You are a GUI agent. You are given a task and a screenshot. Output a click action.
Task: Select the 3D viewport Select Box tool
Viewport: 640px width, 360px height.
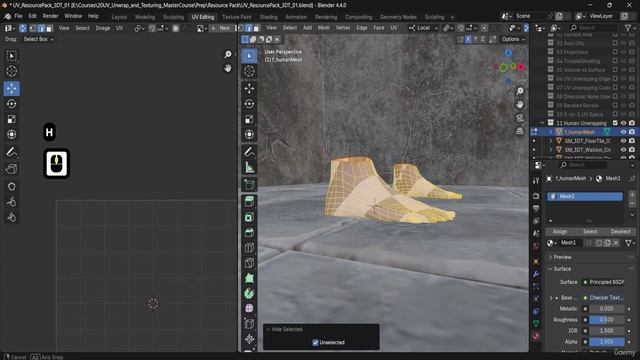point(249,56)
